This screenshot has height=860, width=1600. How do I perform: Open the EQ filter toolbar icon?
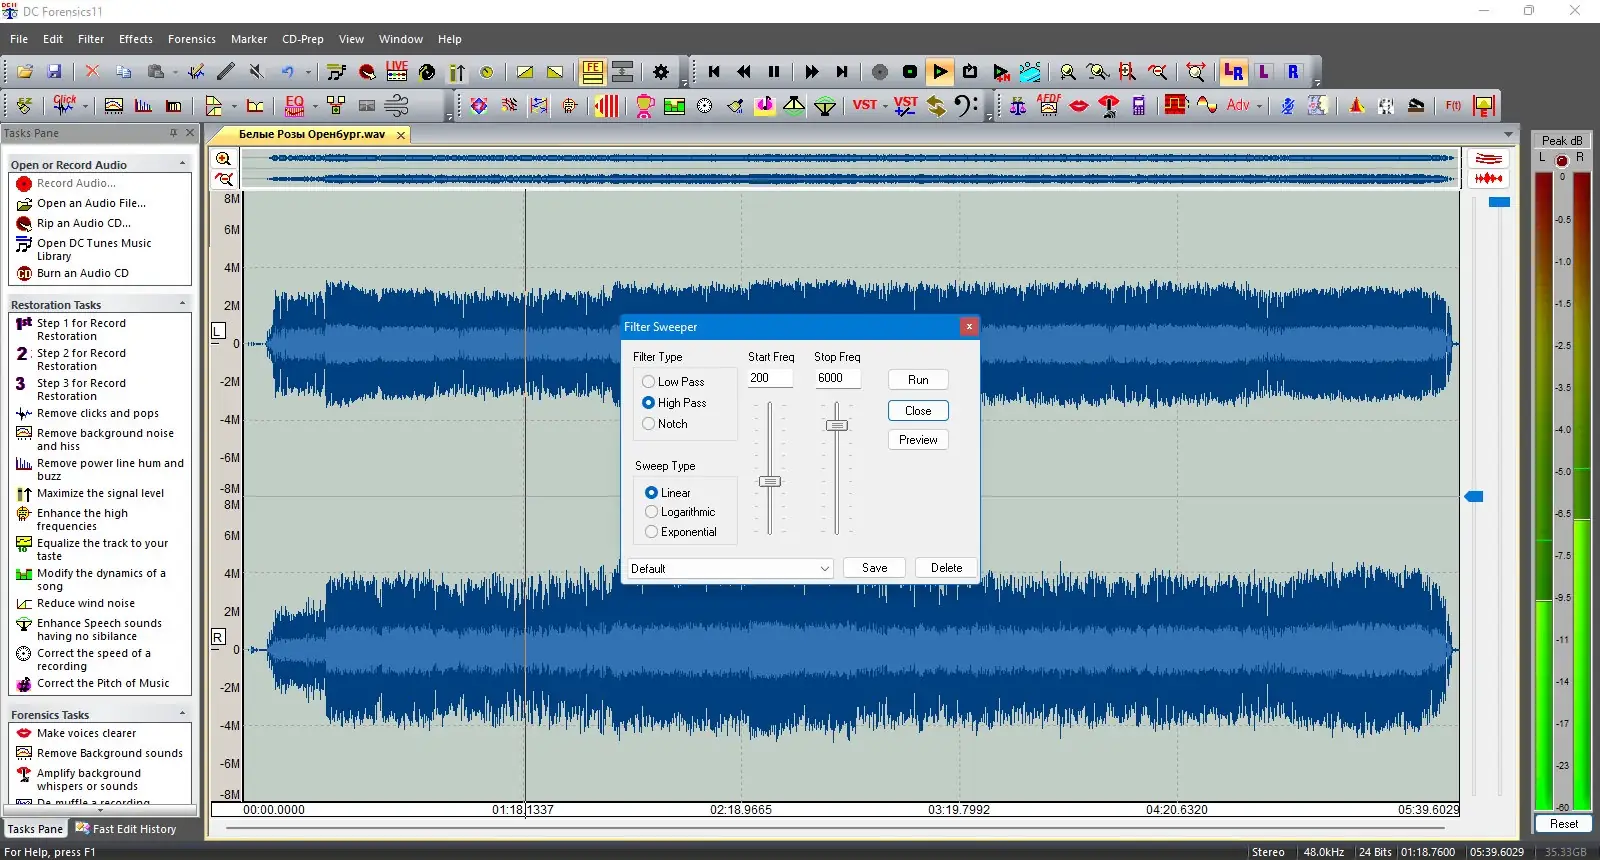click(294, 105)
